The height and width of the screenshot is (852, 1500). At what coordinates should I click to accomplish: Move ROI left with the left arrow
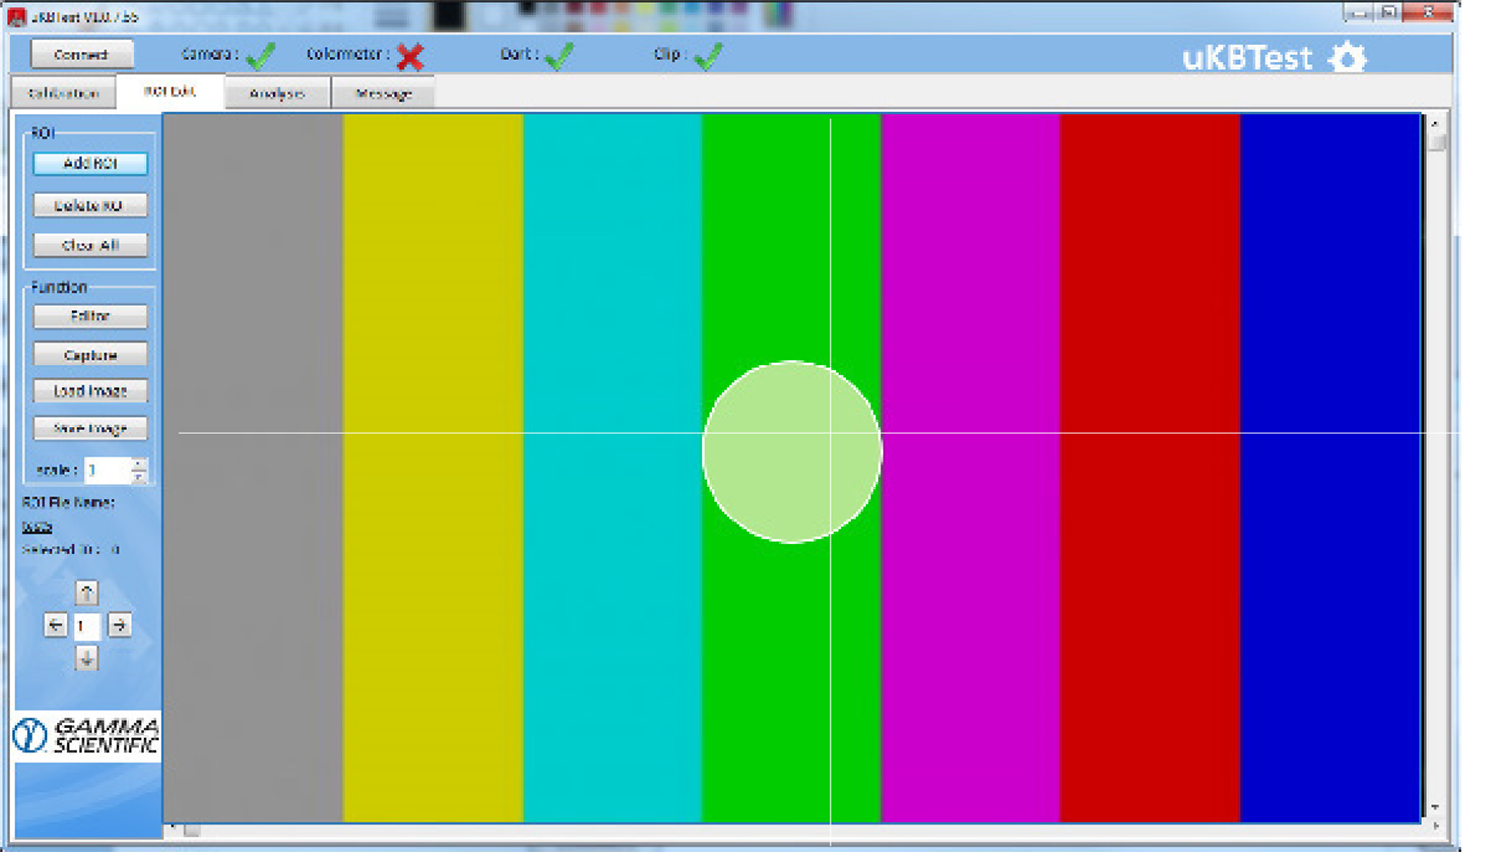[x=55, y=626]
